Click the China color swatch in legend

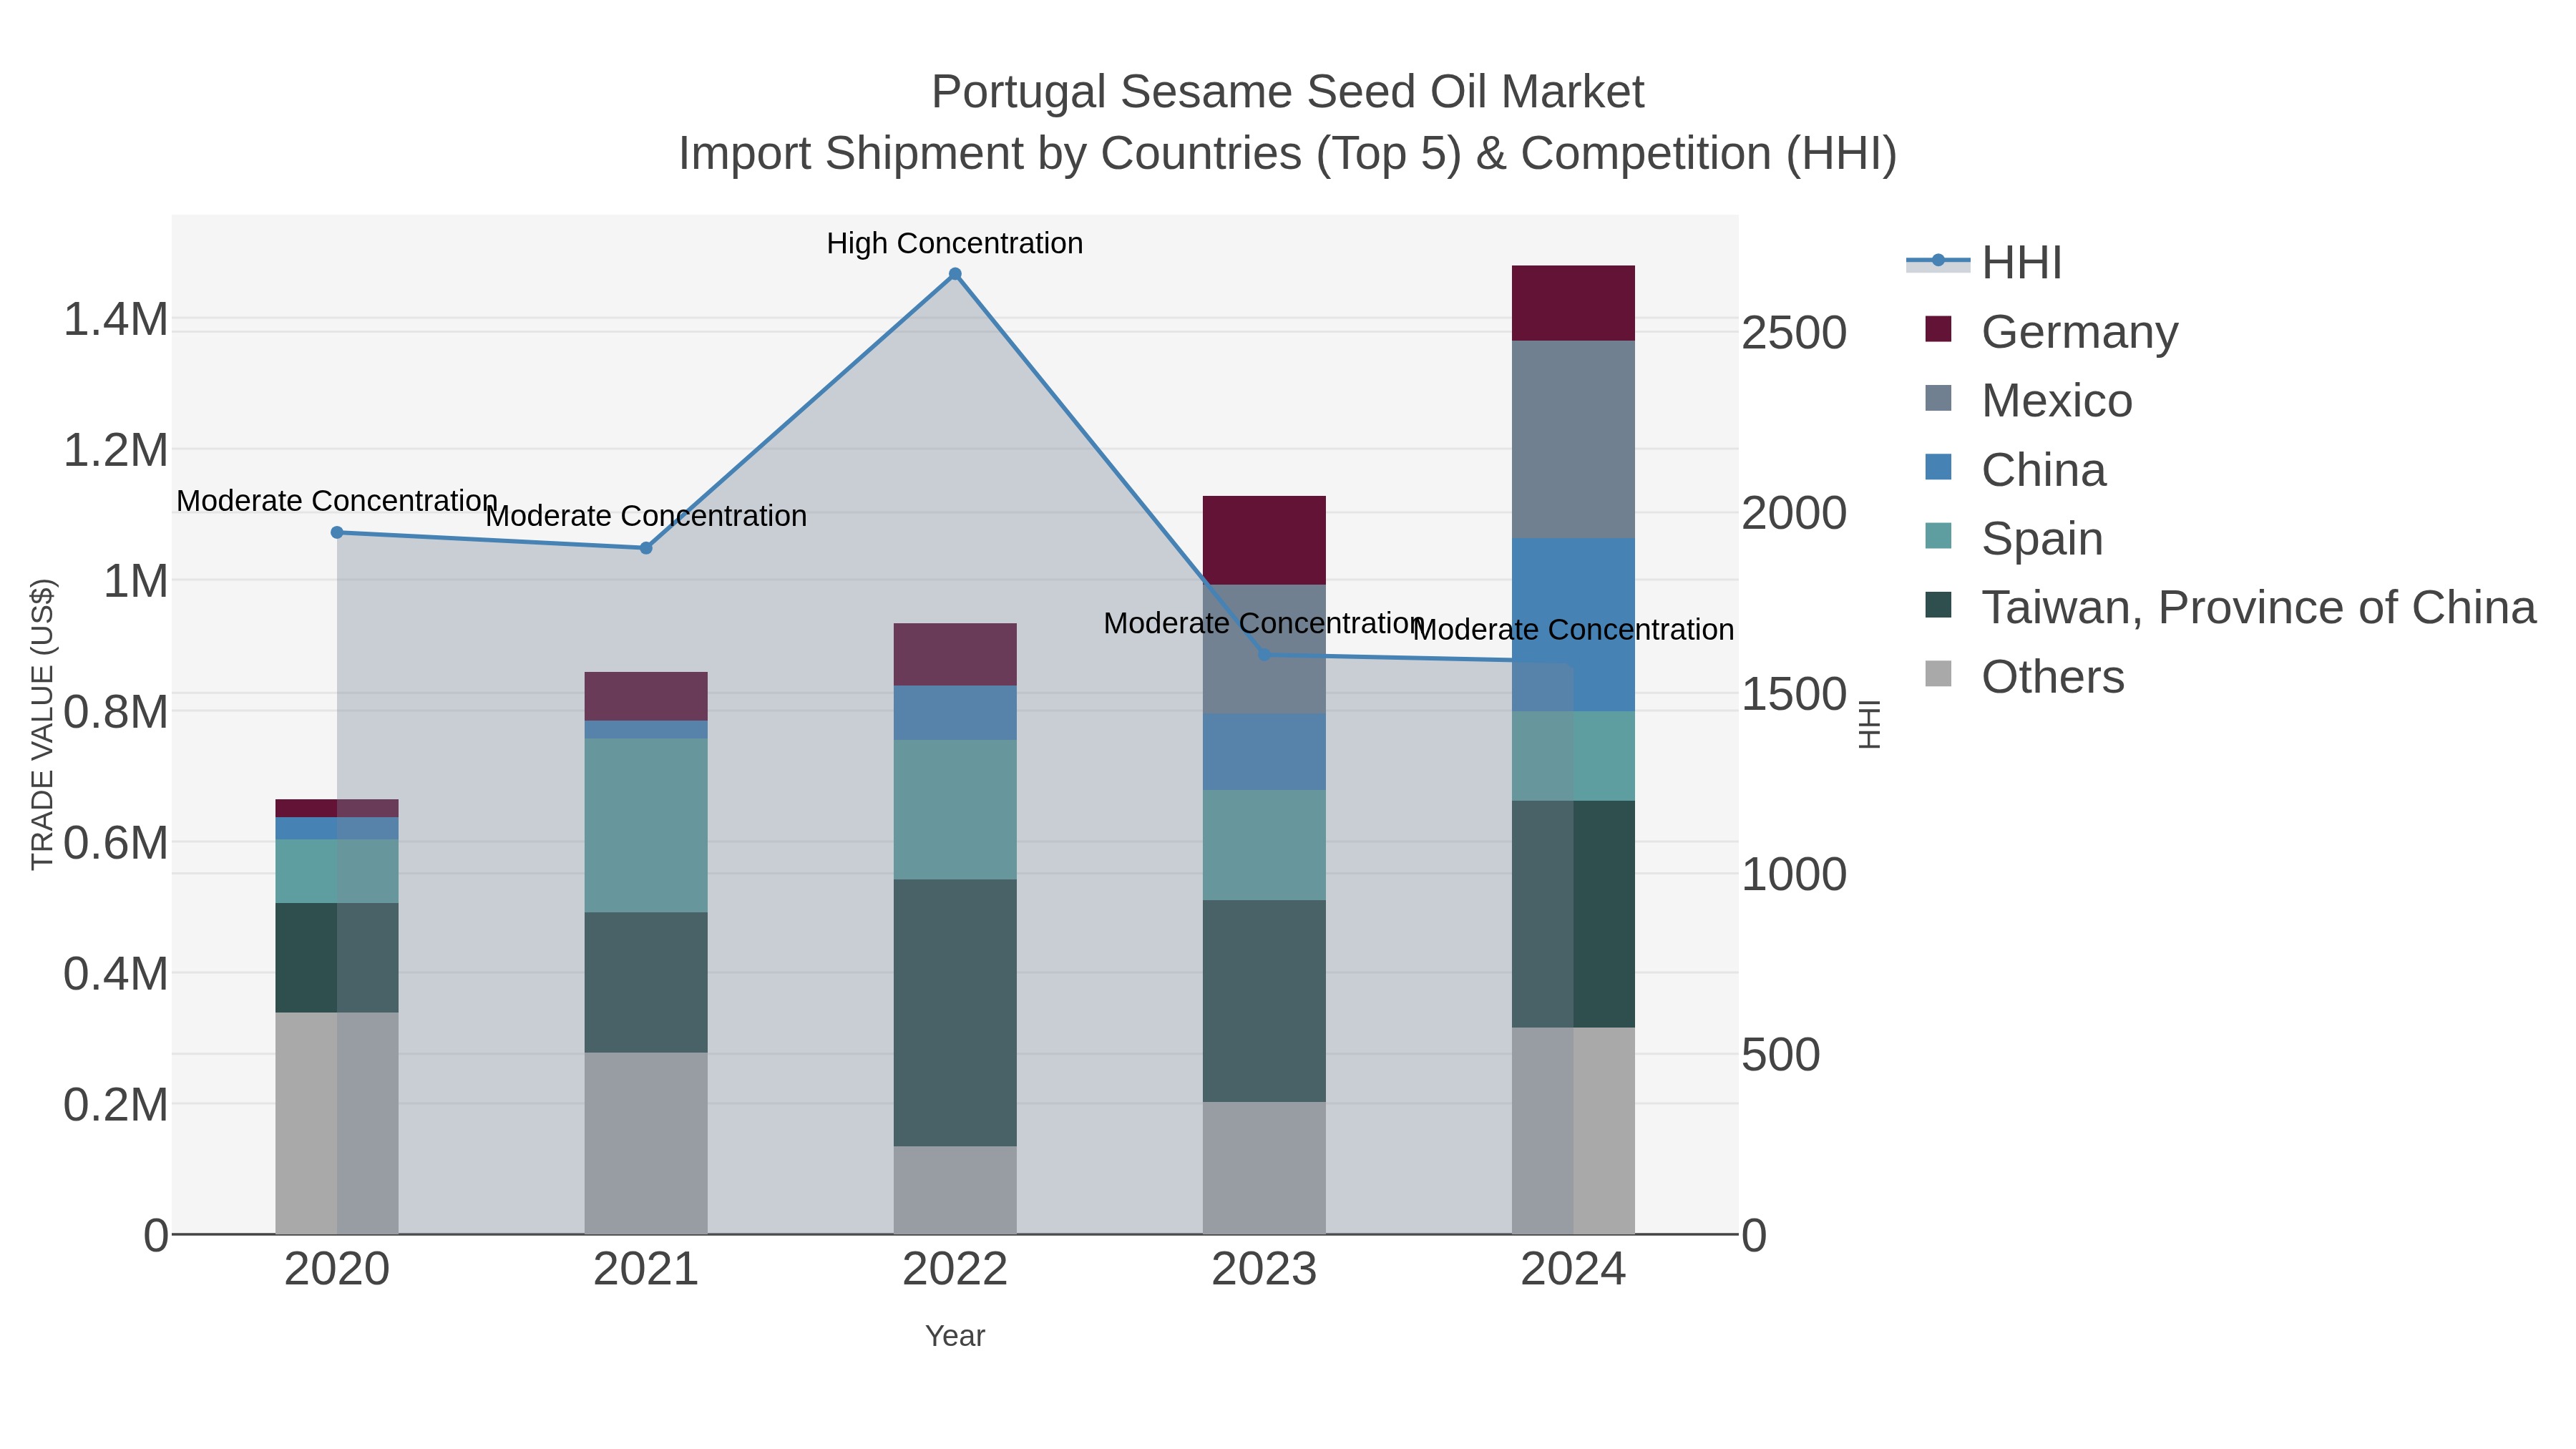pos(1938,467)
